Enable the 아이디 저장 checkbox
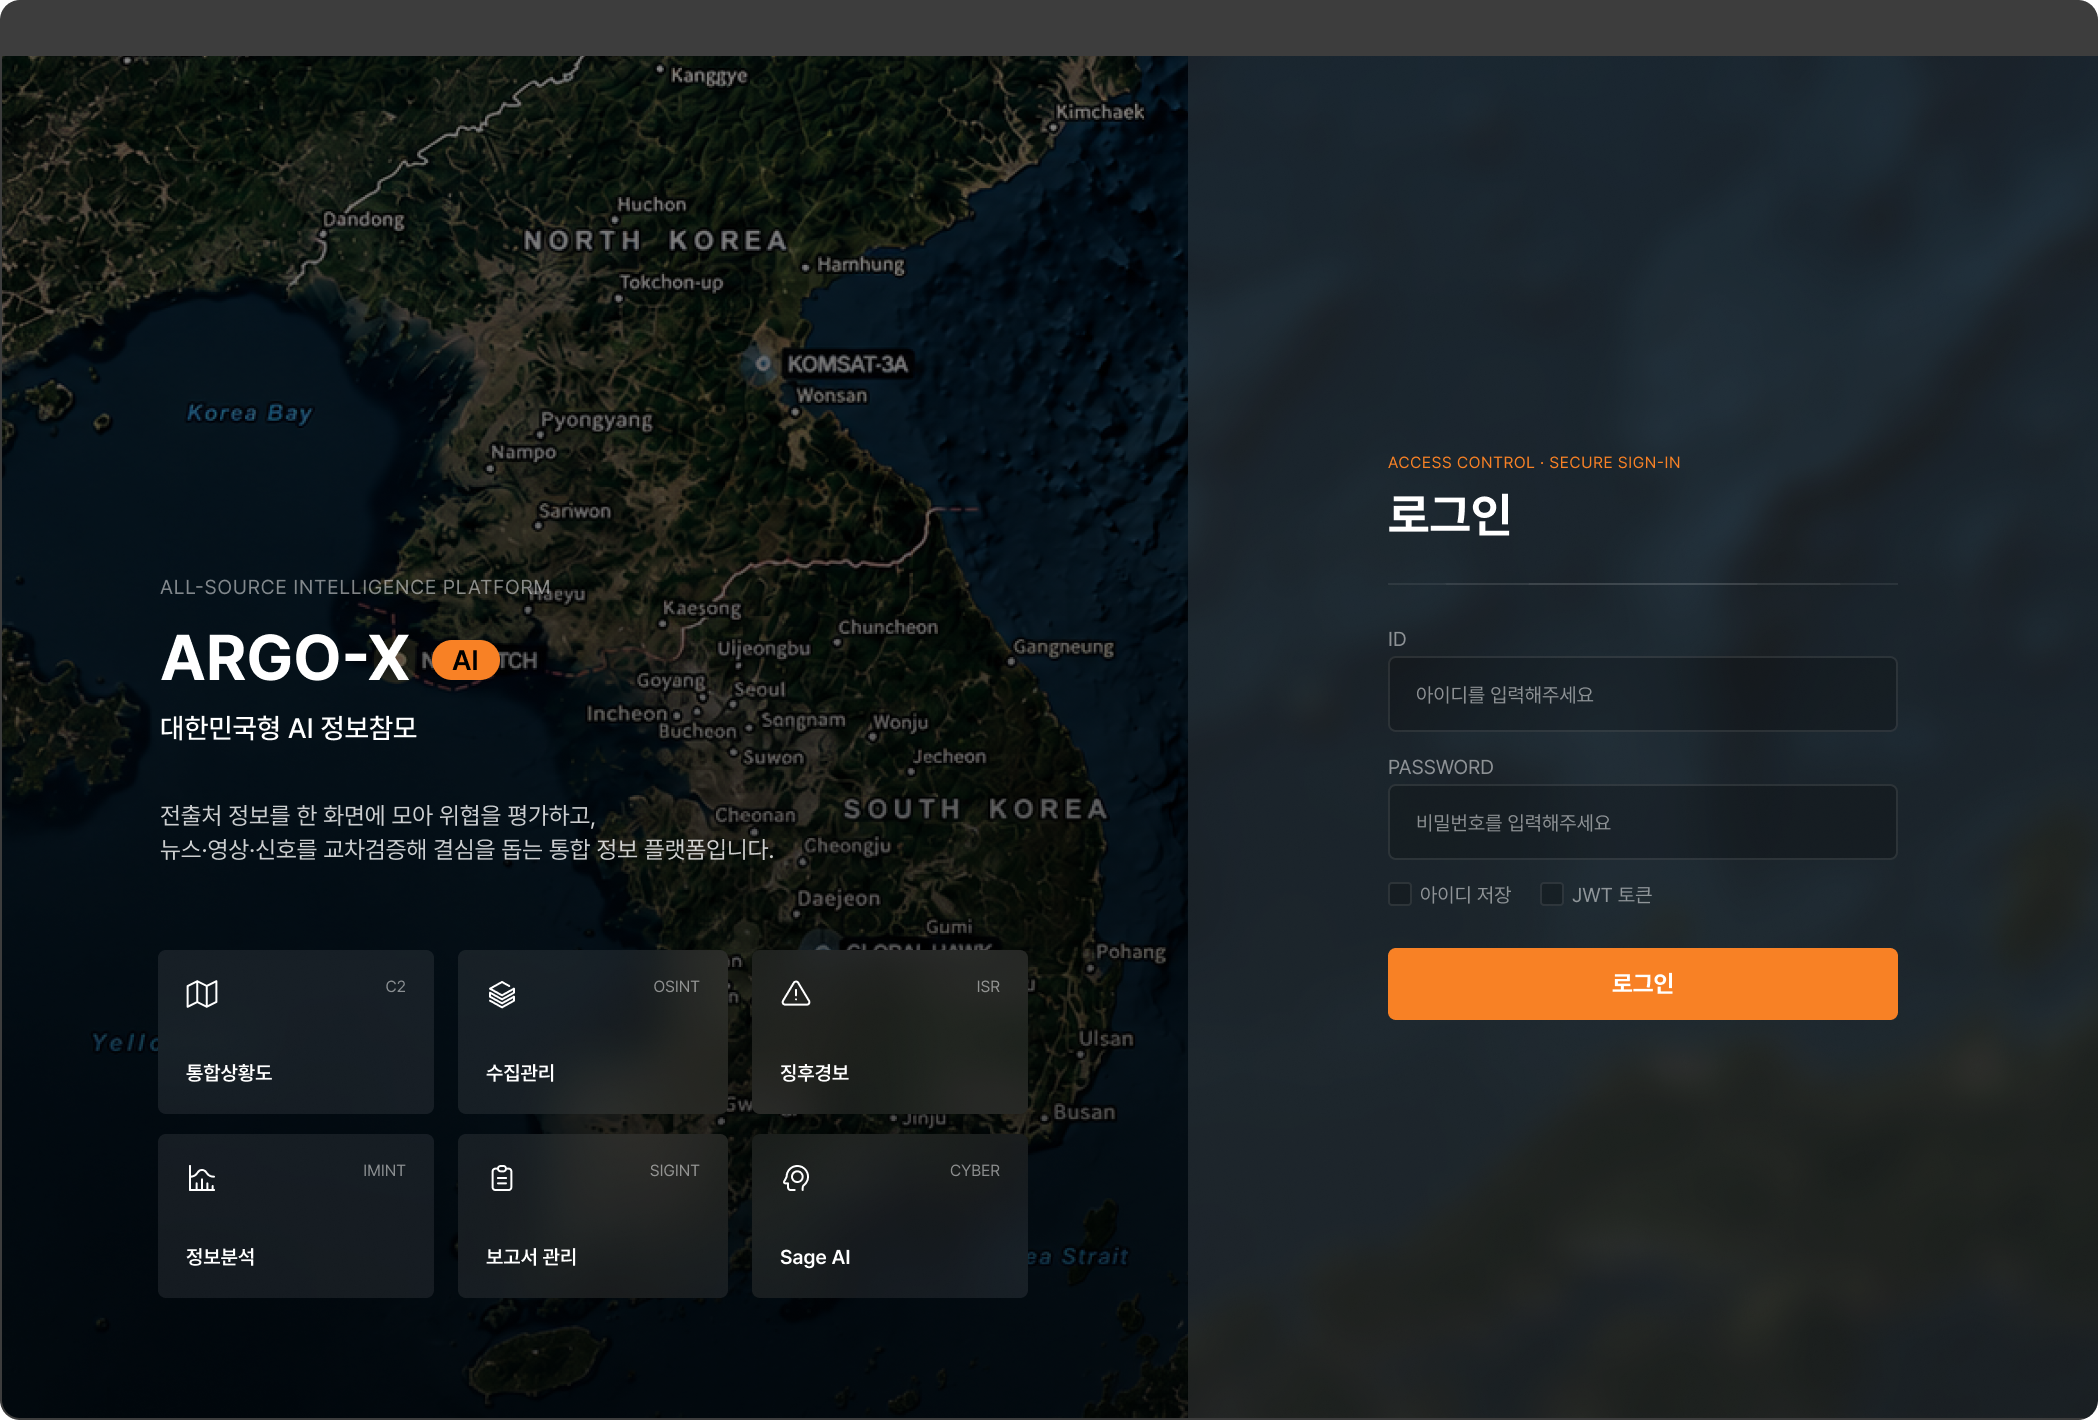The image size is (2098, 1420). coord(1400,894)
